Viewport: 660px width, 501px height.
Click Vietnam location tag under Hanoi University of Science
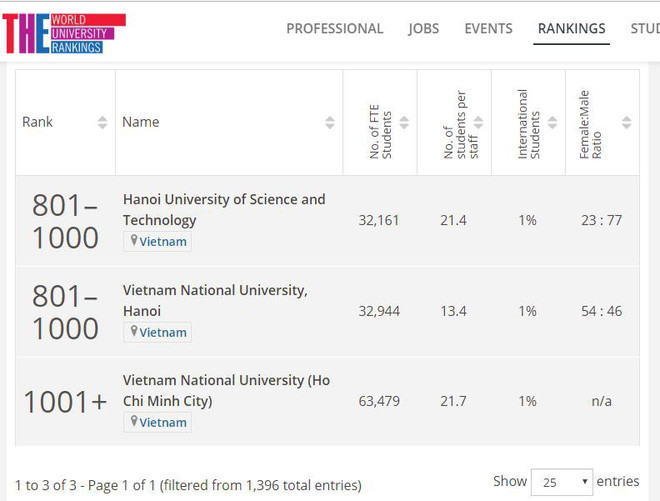pyautogui.click(x=158, y=242)
